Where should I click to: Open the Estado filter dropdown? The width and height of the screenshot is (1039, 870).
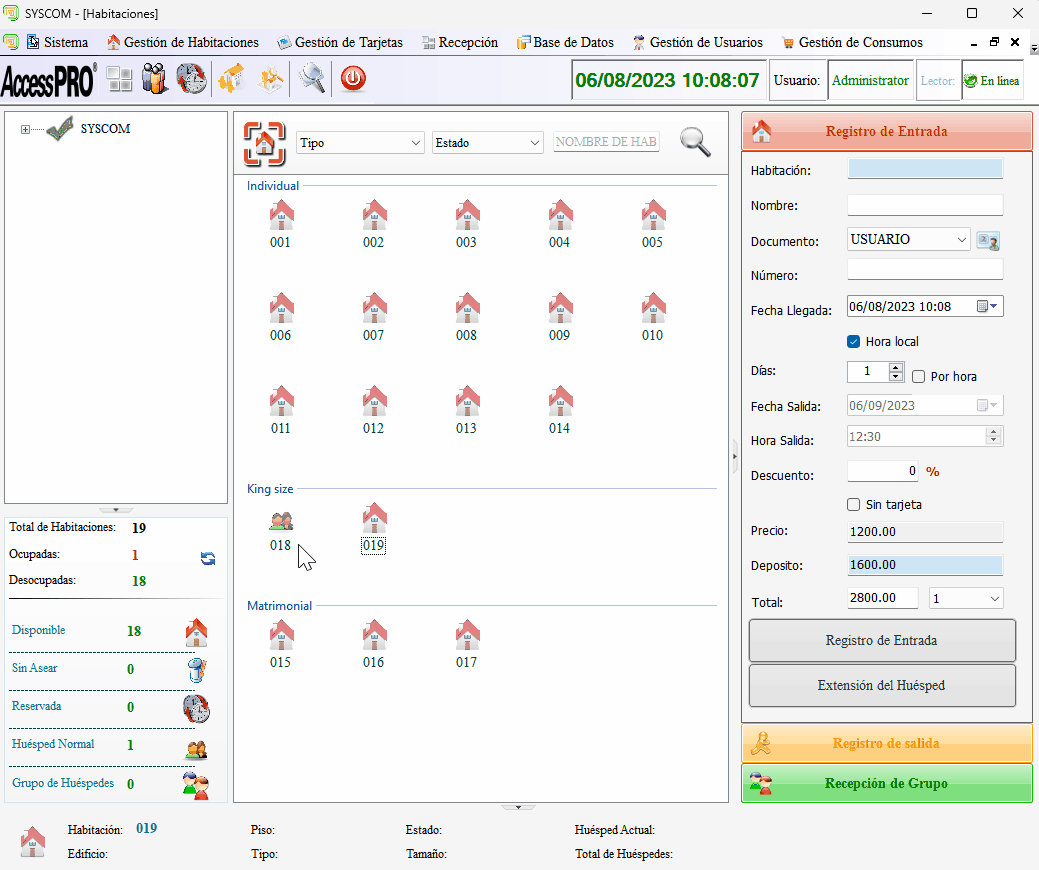click(x=488, y=143)
